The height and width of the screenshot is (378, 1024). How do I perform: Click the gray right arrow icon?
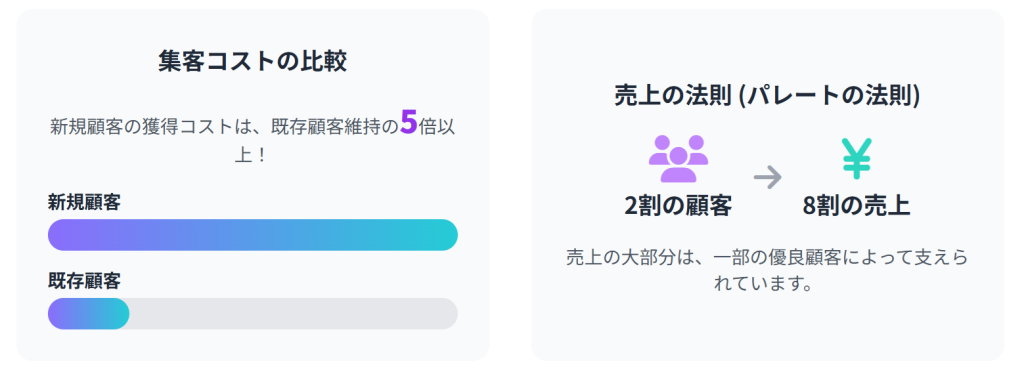click(767, 176)
